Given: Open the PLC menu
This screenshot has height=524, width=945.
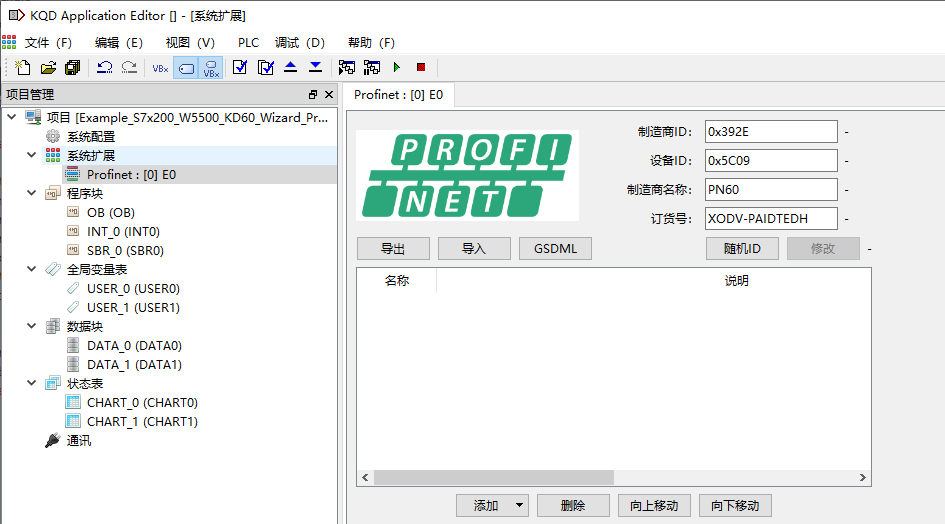Looking at the screenshot, I should coord(248,43).
